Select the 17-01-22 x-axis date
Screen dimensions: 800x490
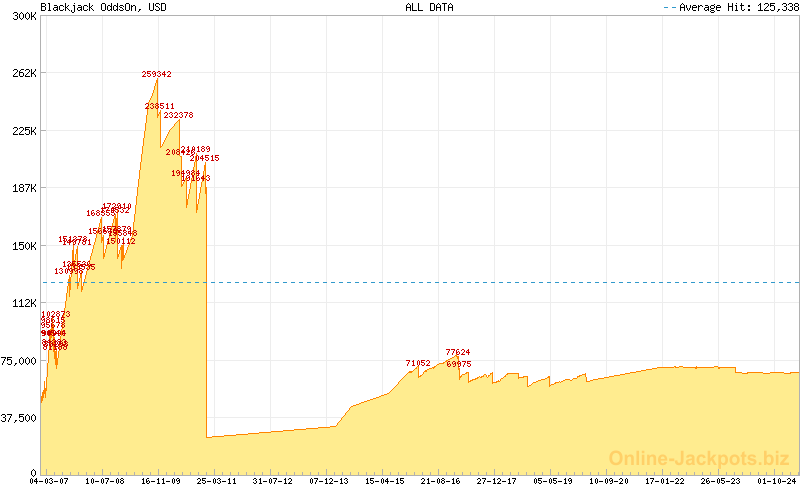[x=664, y=481]
